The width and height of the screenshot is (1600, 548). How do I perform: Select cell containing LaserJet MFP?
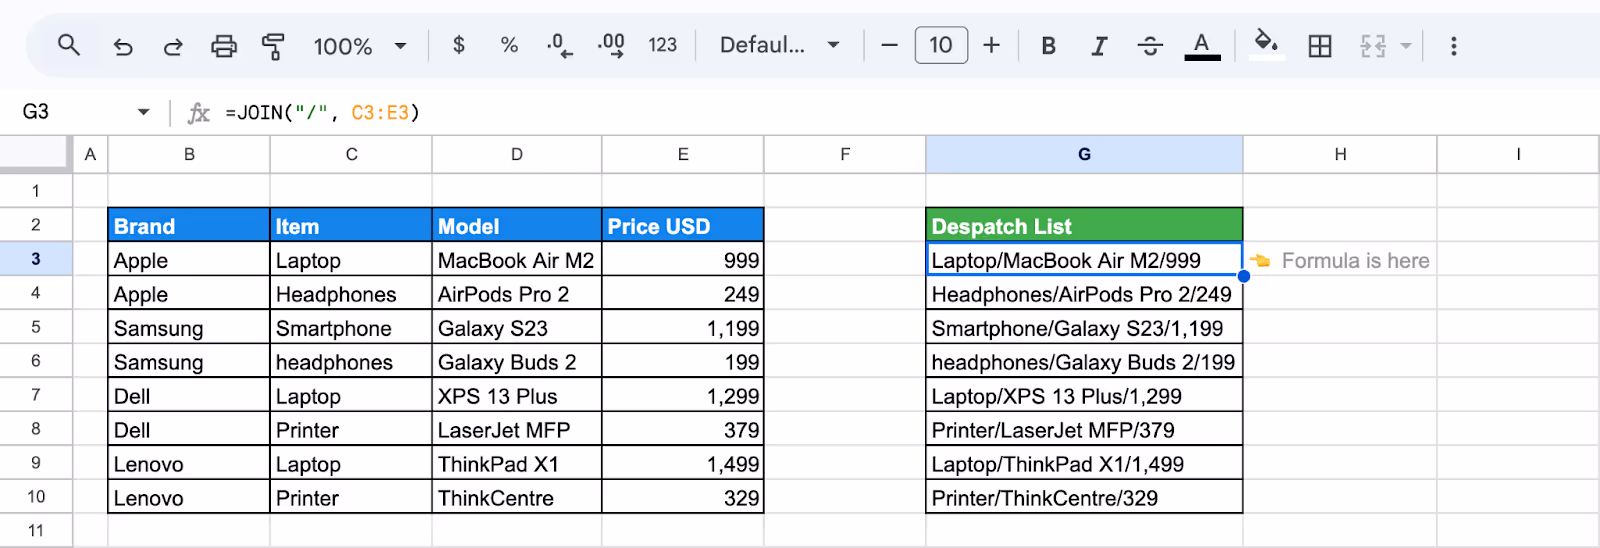517,430
